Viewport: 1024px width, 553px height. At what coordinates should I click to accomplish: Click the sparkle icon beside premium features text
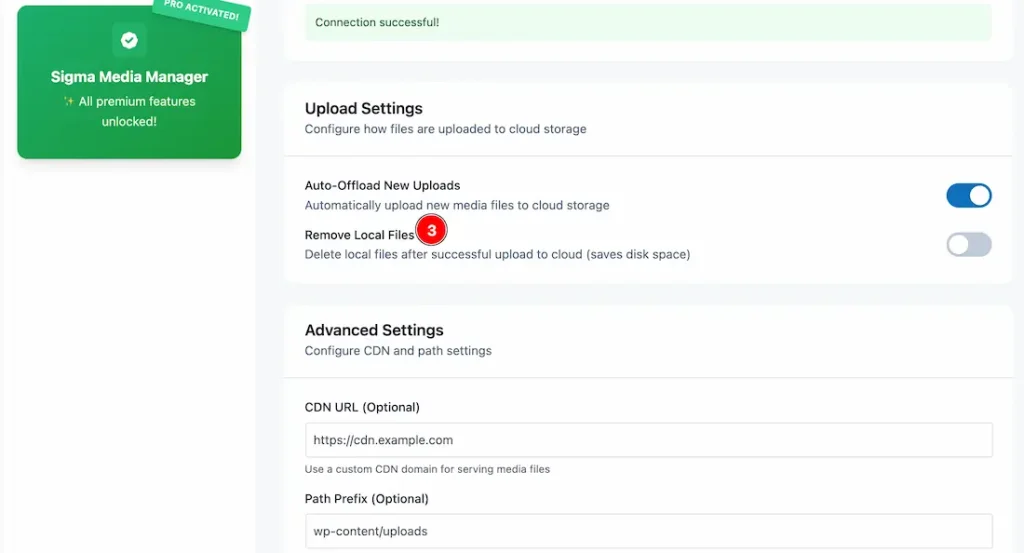[x=69, y=101]
